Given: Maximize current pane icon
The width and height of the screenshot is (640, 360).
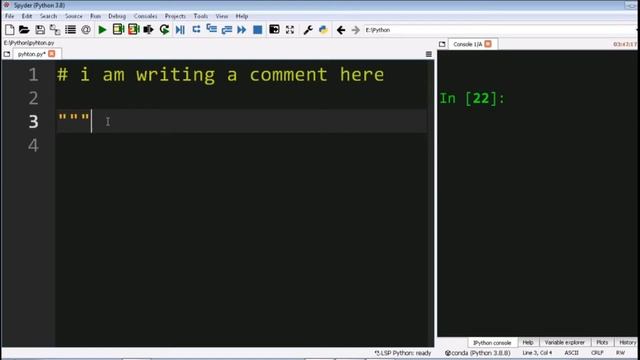Looking at the screenshot, I should (x=274, y=29).
